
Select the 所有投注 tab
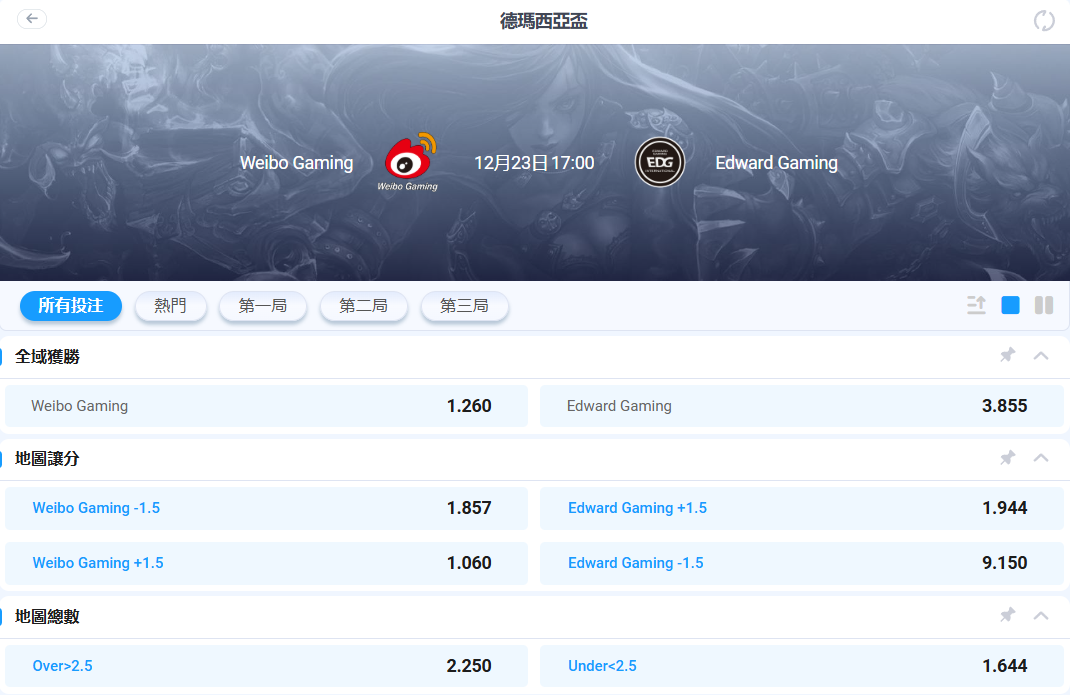tap(71, 306)
